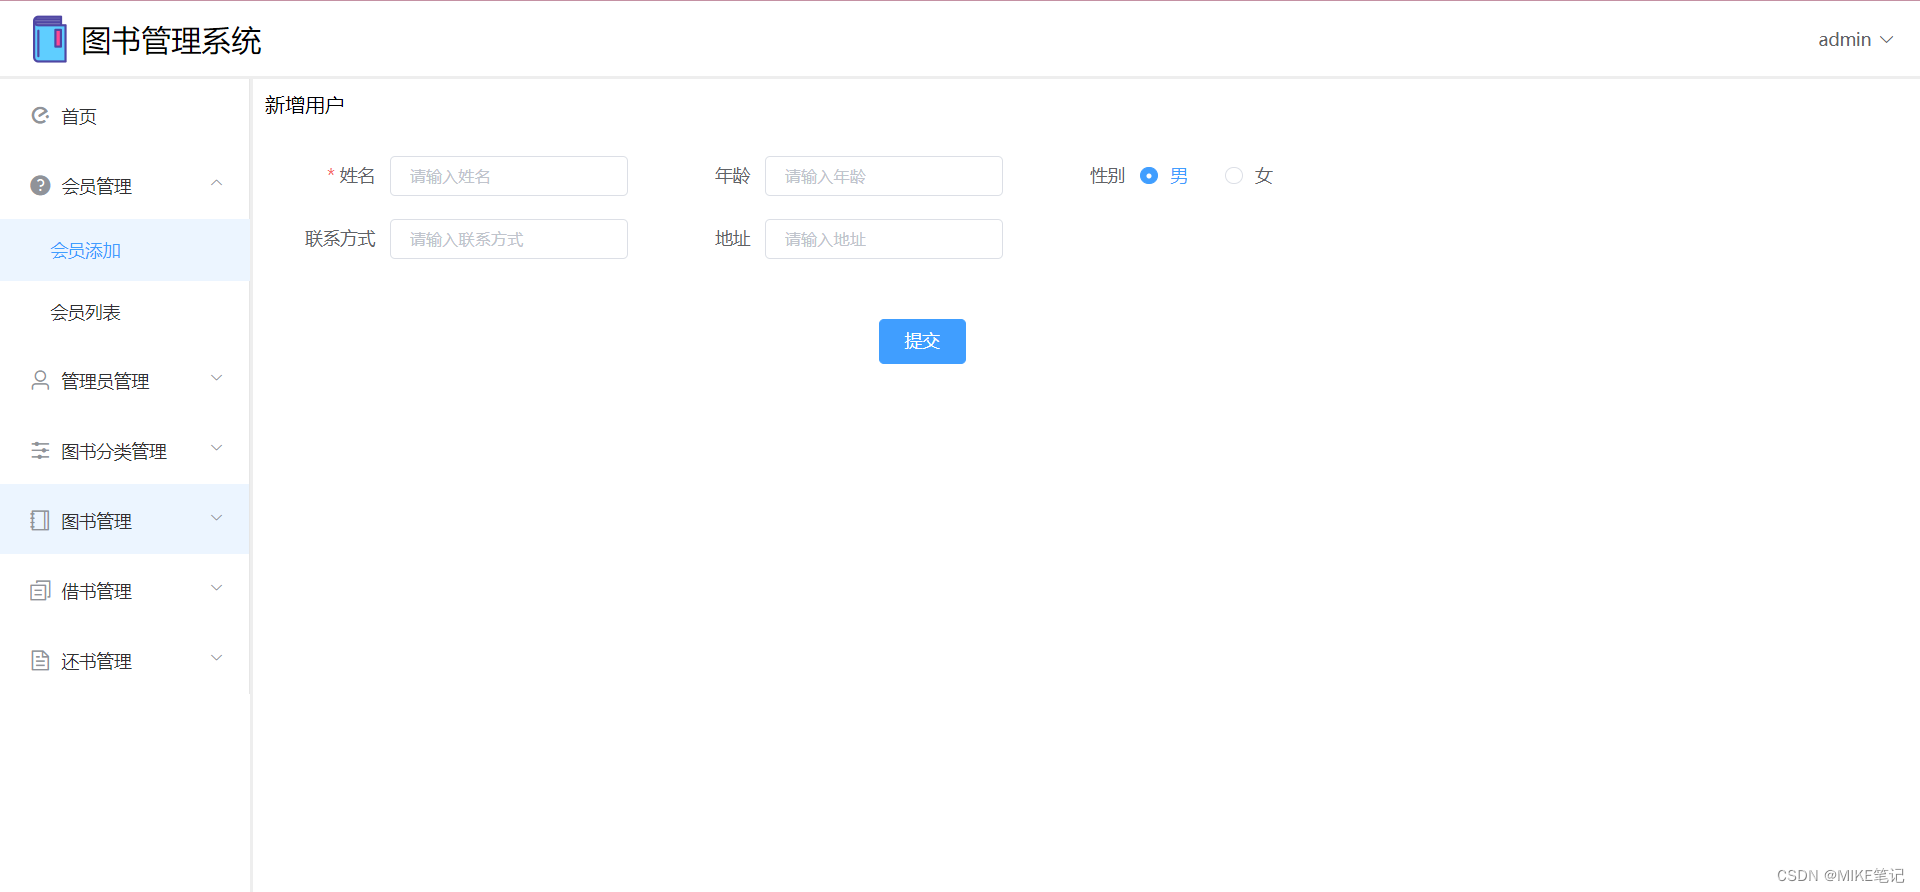Click the 图书分类管理 menu label

pos(114,451)
